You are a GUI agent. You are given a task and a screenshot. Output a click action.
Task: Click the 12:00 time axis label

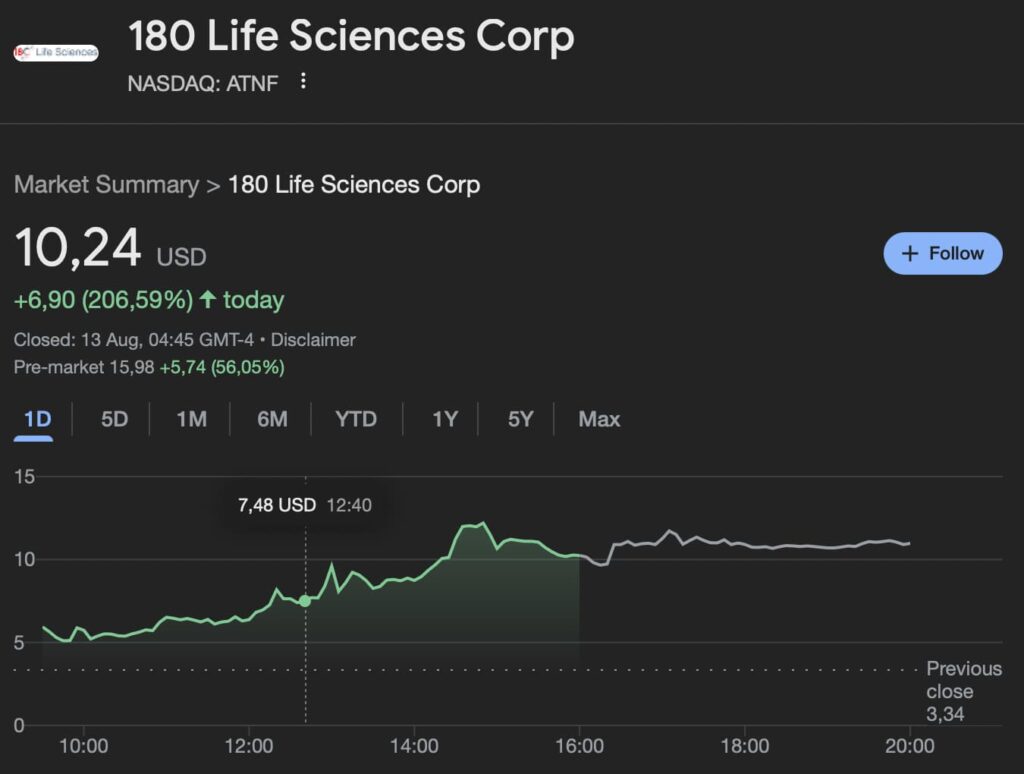click(x=249, y=746)
